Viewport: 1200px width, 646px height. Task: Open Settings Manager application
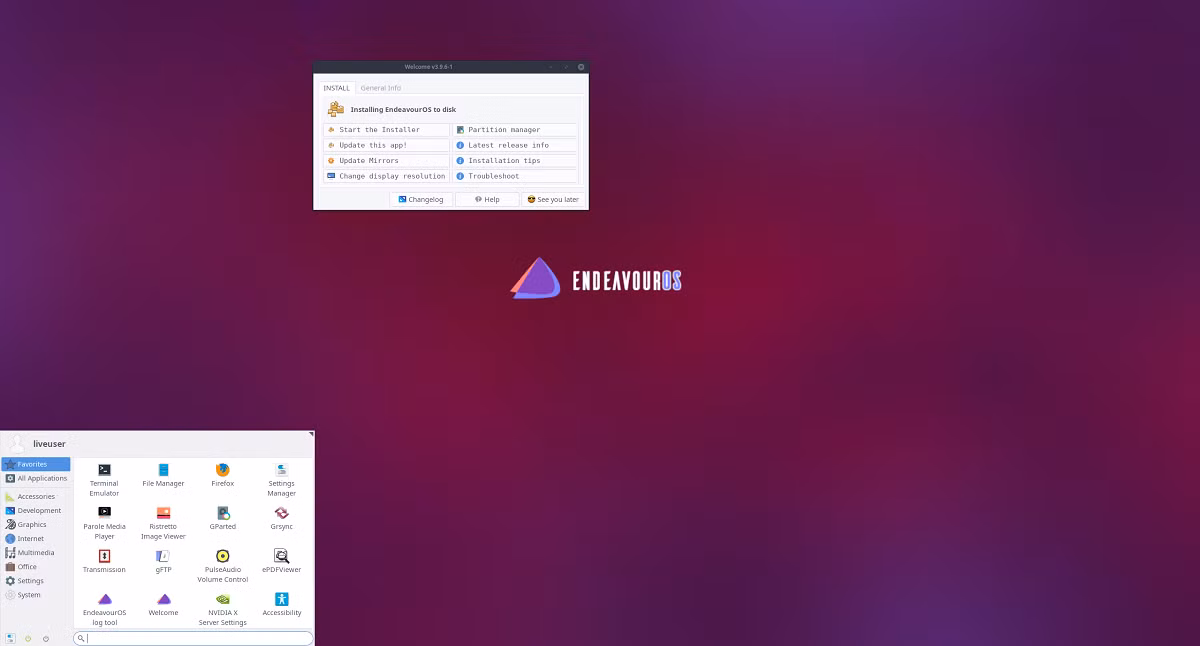tap(281, 480)
